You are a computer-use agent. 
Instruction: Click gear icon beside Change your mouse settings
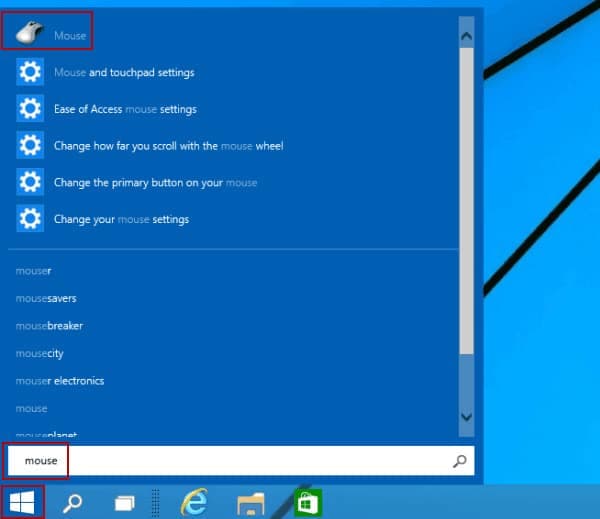tap(30, 219)
